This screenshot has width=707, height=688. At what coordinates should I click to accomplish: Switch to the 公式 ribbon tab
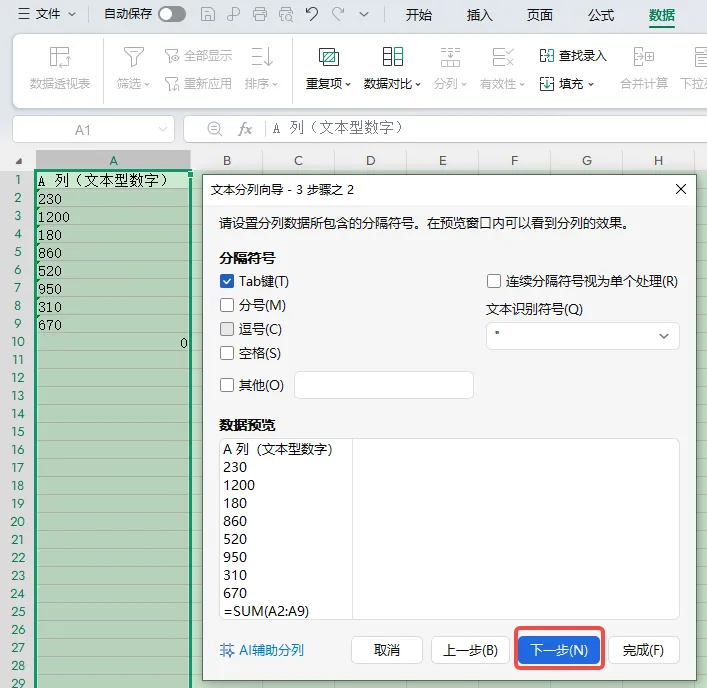(601, 15)
